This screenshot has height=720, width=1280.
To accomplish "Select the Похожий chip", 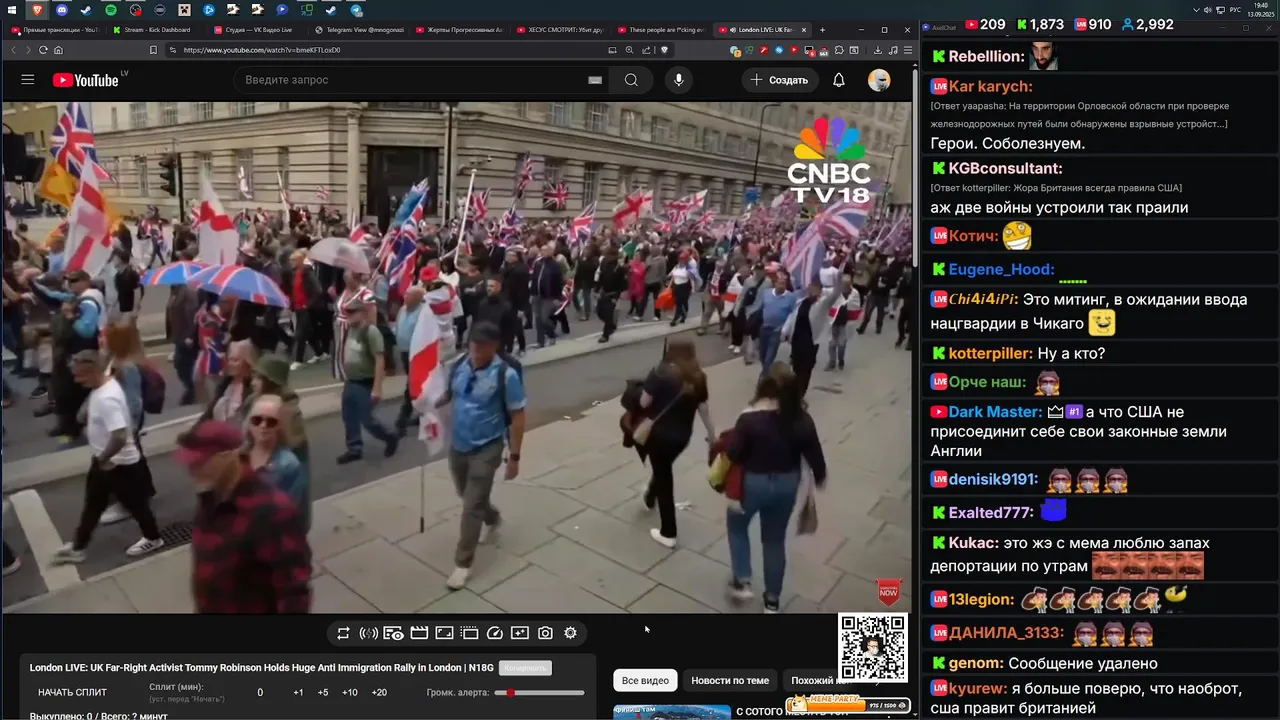I will [x=813, y=680].
